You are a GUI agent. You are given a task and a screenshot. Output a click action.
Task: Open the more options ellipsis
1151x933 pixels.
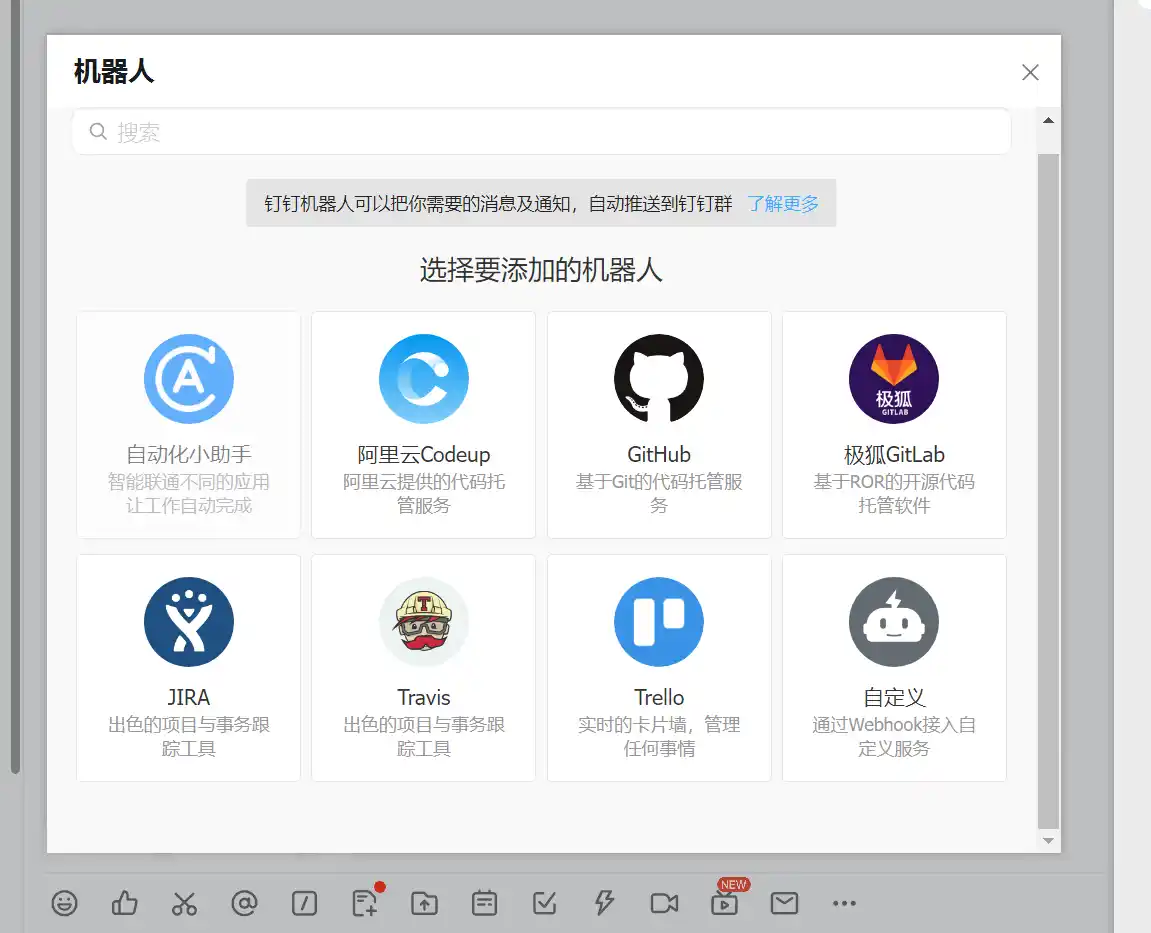pos(844,903)
